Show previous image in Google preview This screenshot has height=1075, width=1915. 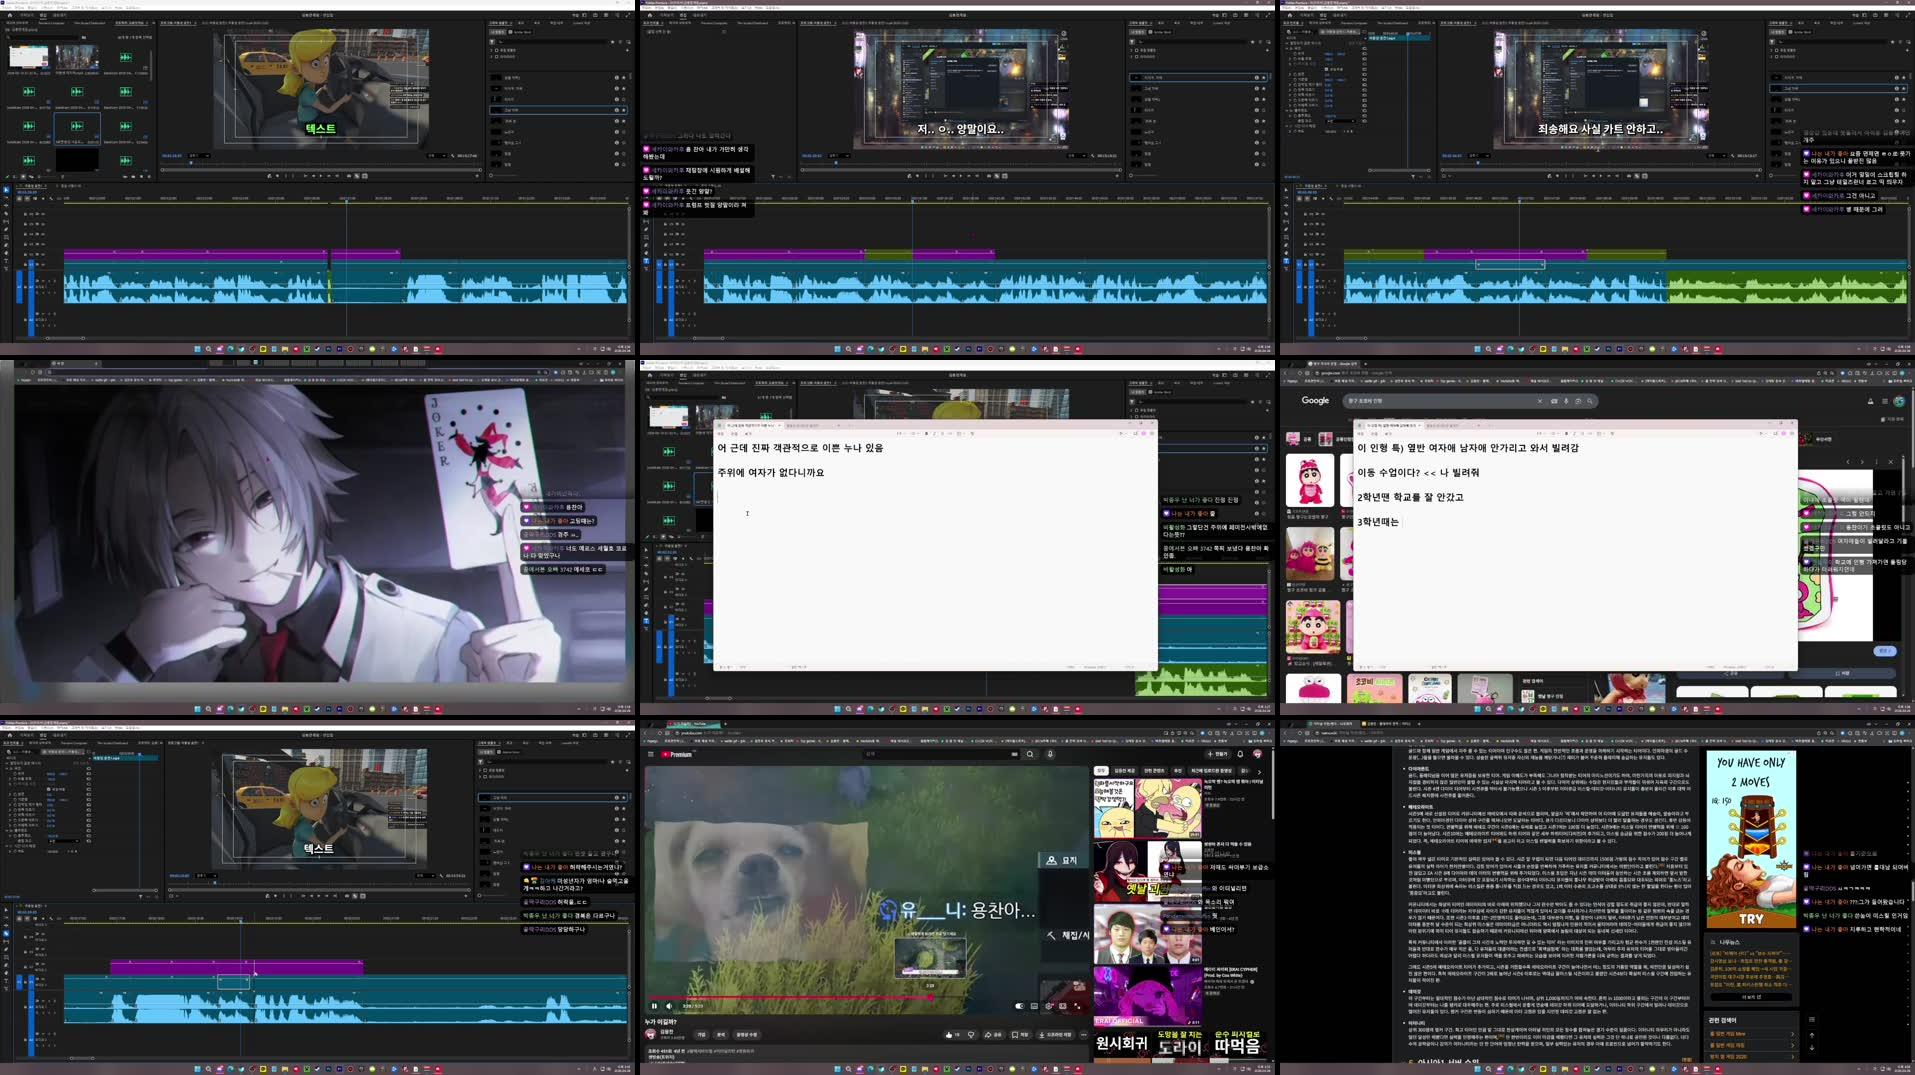1848,462
